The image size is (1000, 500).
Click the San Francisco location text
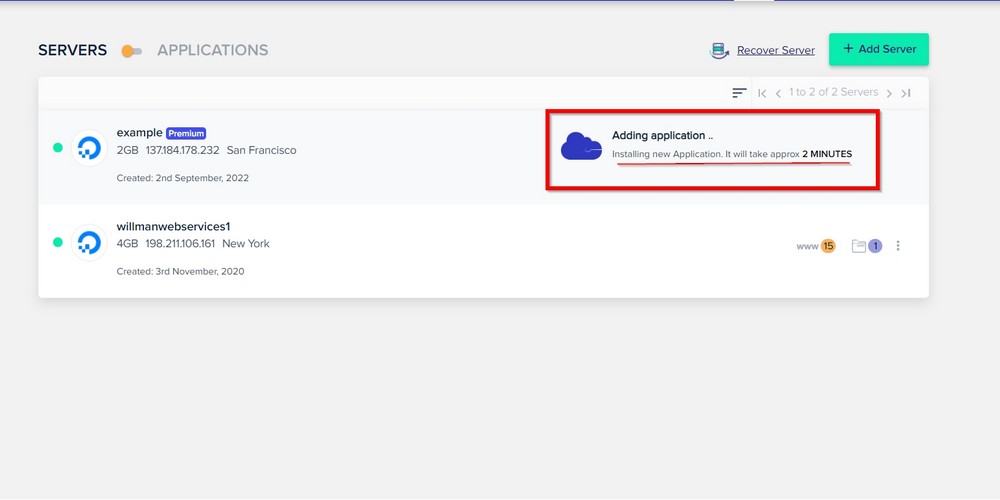(261, 151)
